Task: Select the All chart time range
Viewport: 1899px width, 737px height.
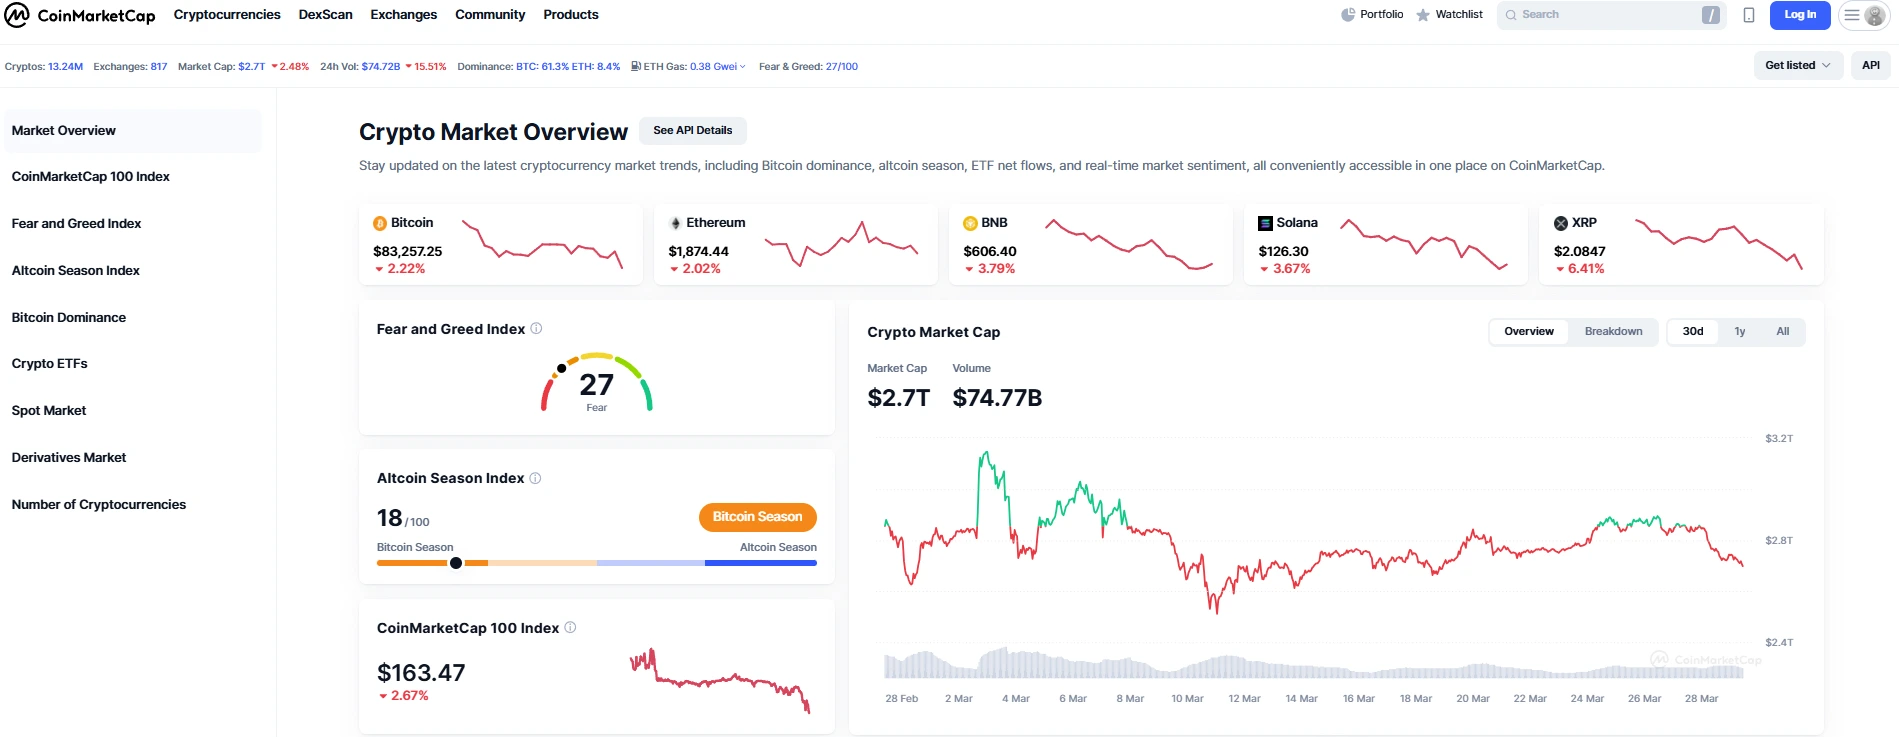Action: 1782,332
